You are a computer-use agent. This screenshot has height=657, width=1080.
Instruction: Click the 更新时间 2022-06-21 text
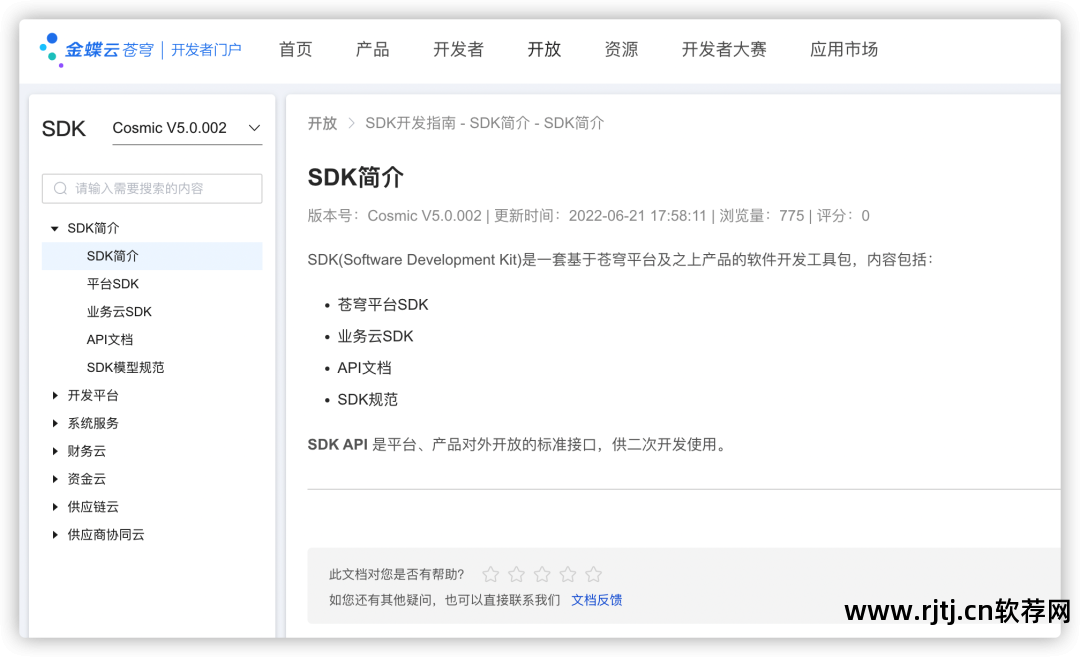pos(600,216)
